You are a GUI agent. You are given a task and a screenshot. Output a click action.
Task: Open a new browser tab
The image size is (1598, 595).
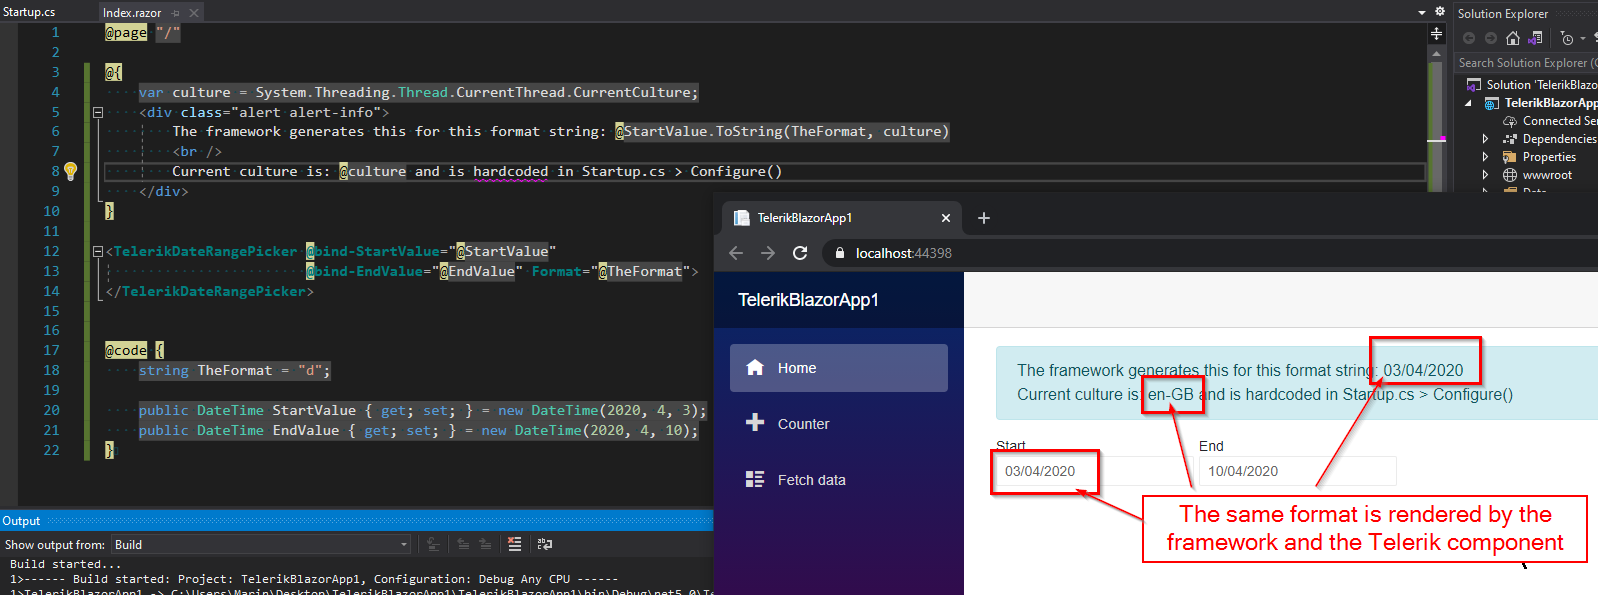984,218
